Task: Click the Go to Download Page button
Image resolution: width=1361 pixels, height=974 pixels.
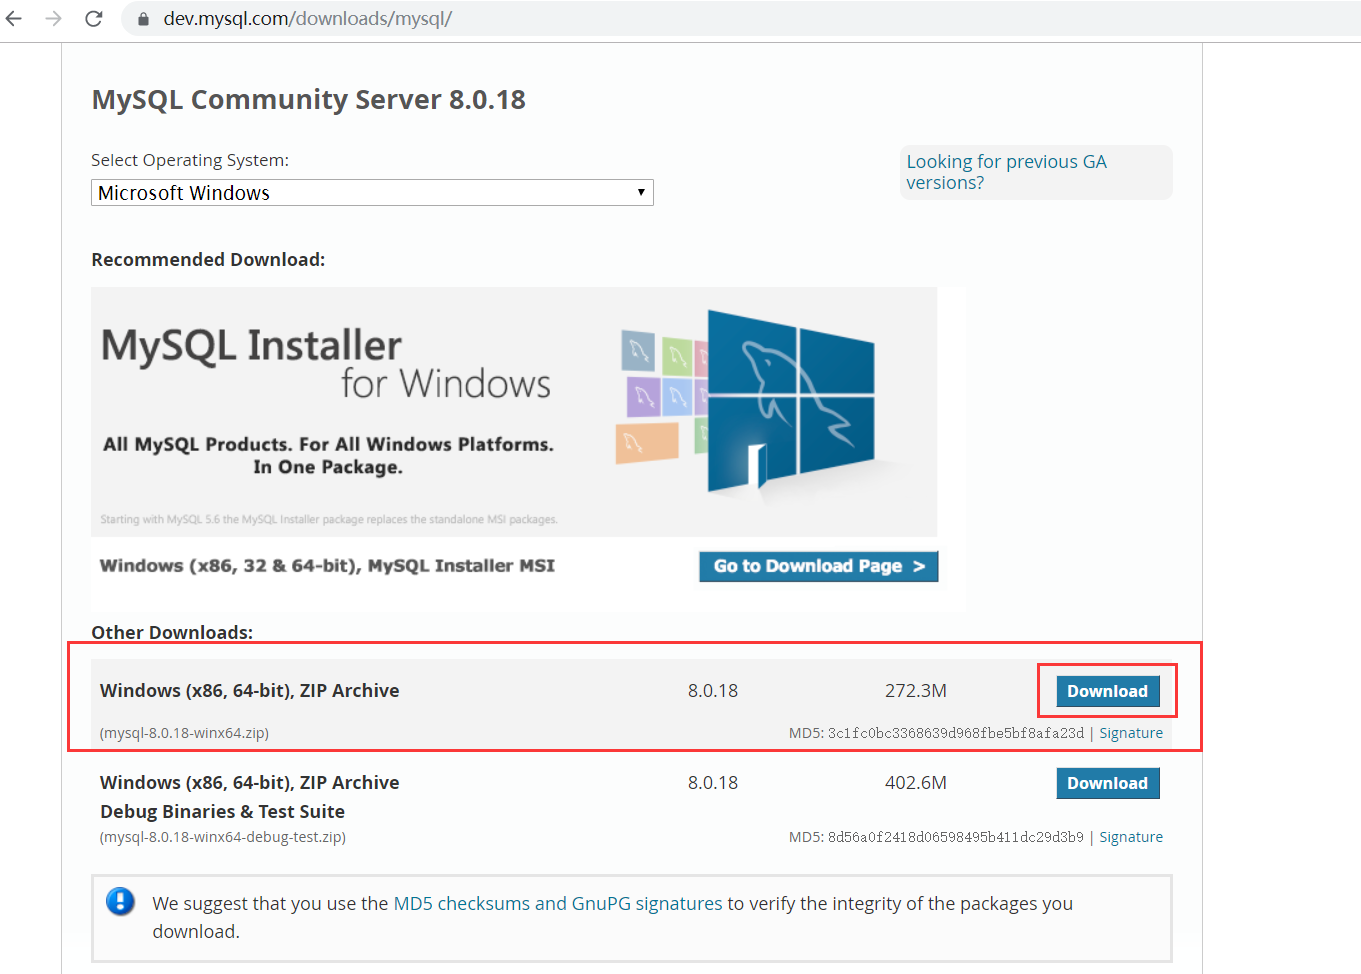Action: tap(818, 566)
